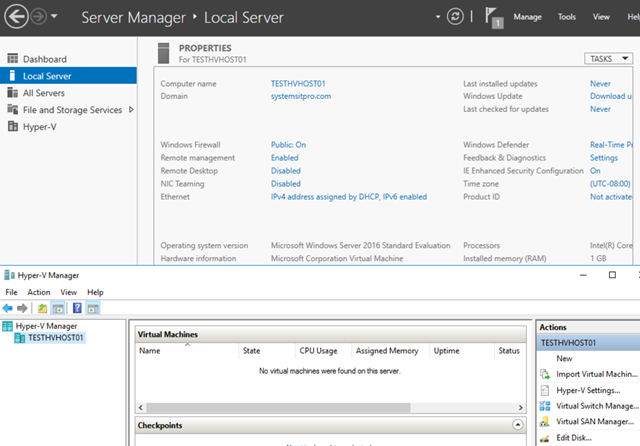Open navigation history dropdown beside forward arrow
The width and height of the screenshot is (640, 446).
click(x=54, y=16)
